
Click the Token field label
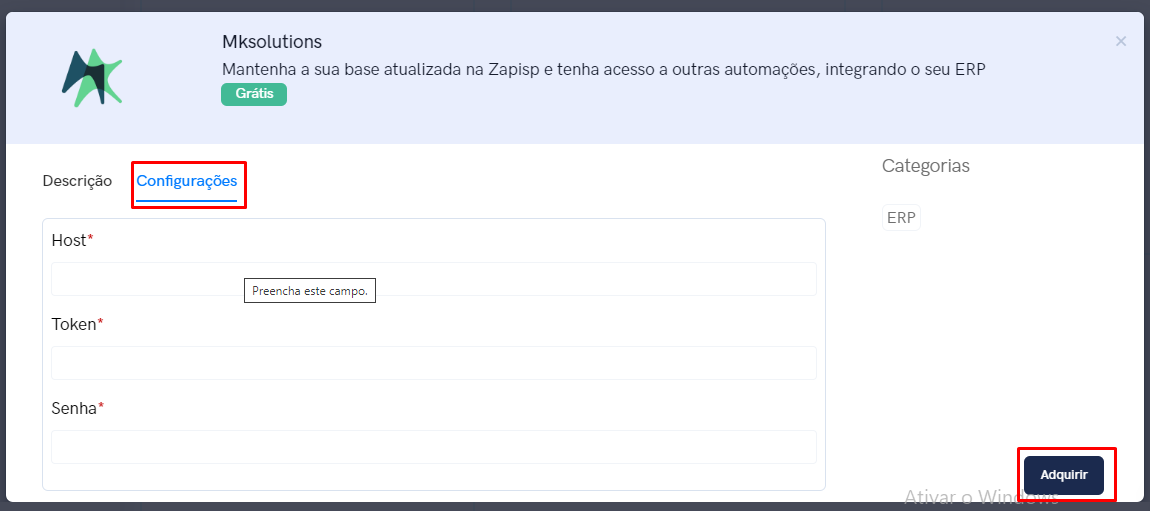[74, 324]
